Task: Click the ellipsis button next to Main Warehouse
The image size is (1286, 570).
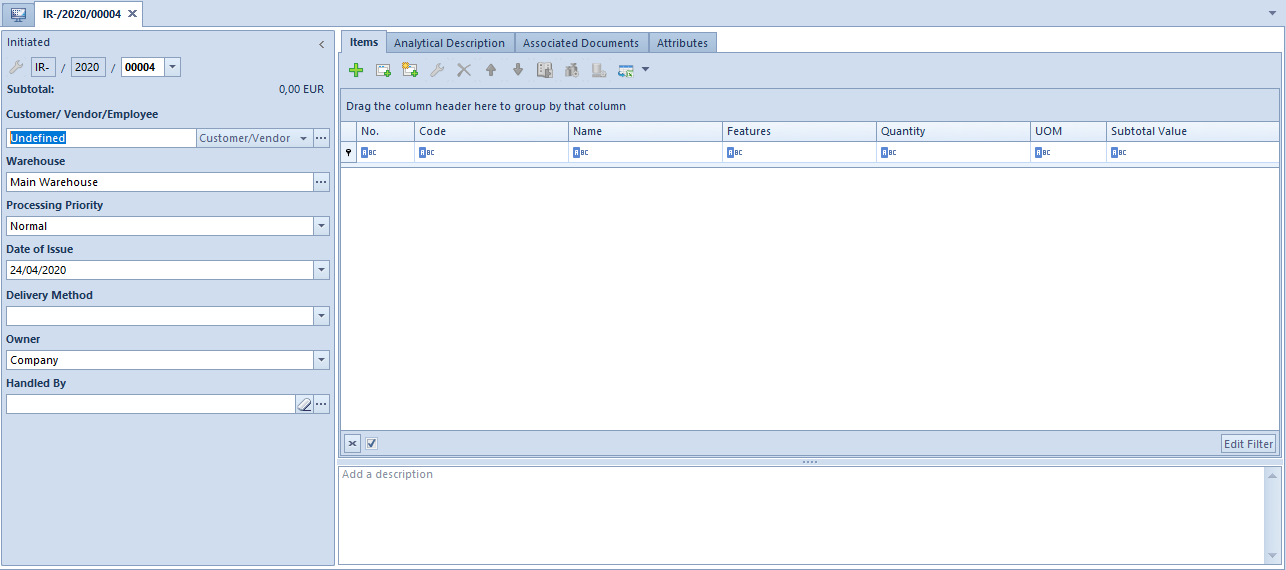Action: (321, 182)
